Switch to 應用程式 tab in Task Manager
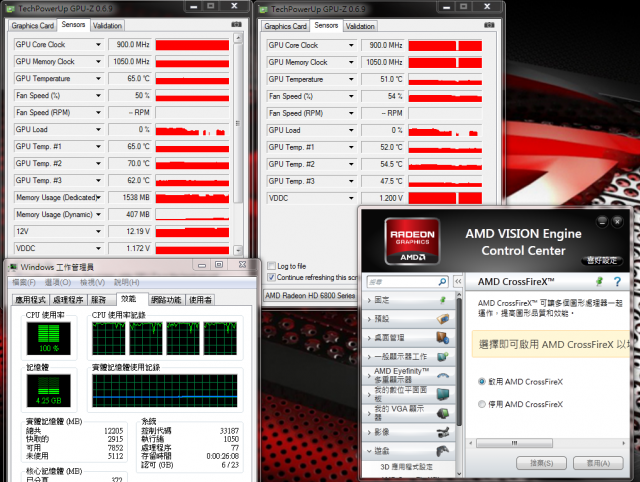This screenshot has height=482, width=640. (30, 300)
